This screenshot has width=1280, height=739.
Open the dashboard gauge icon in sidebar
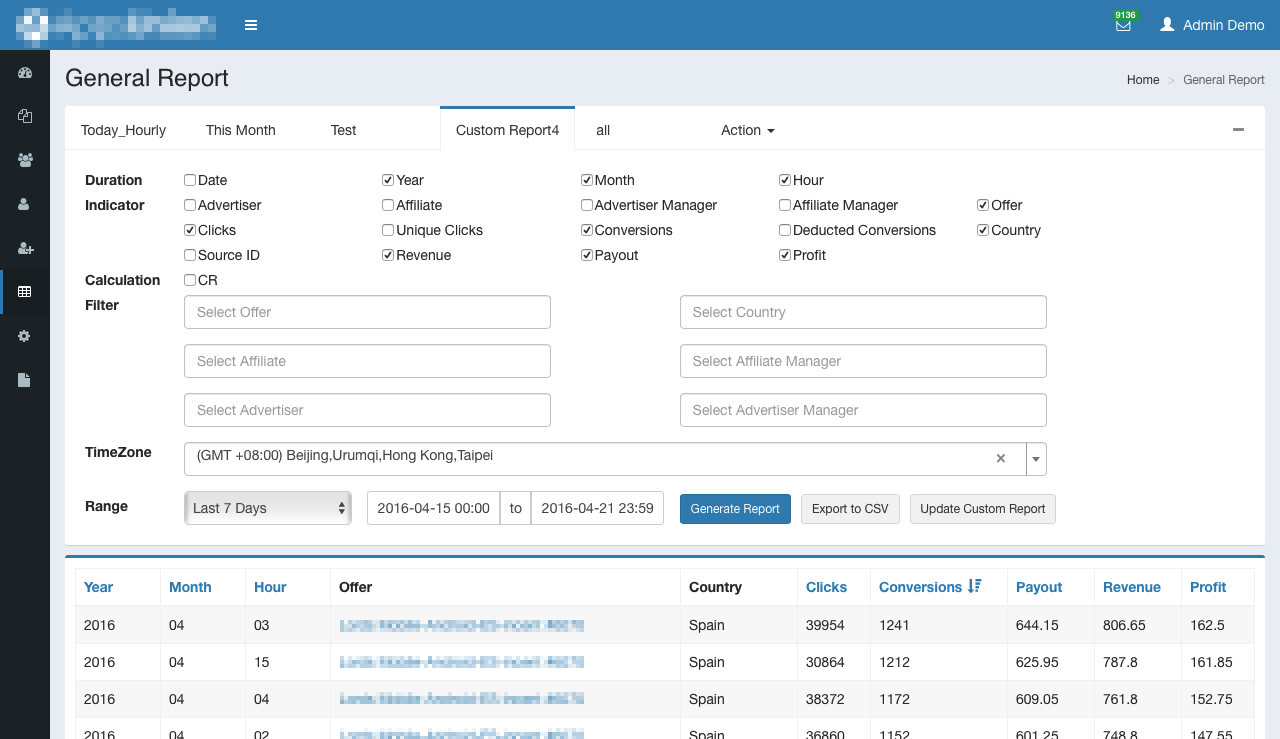pyautogui.click(x=25, y=73)
